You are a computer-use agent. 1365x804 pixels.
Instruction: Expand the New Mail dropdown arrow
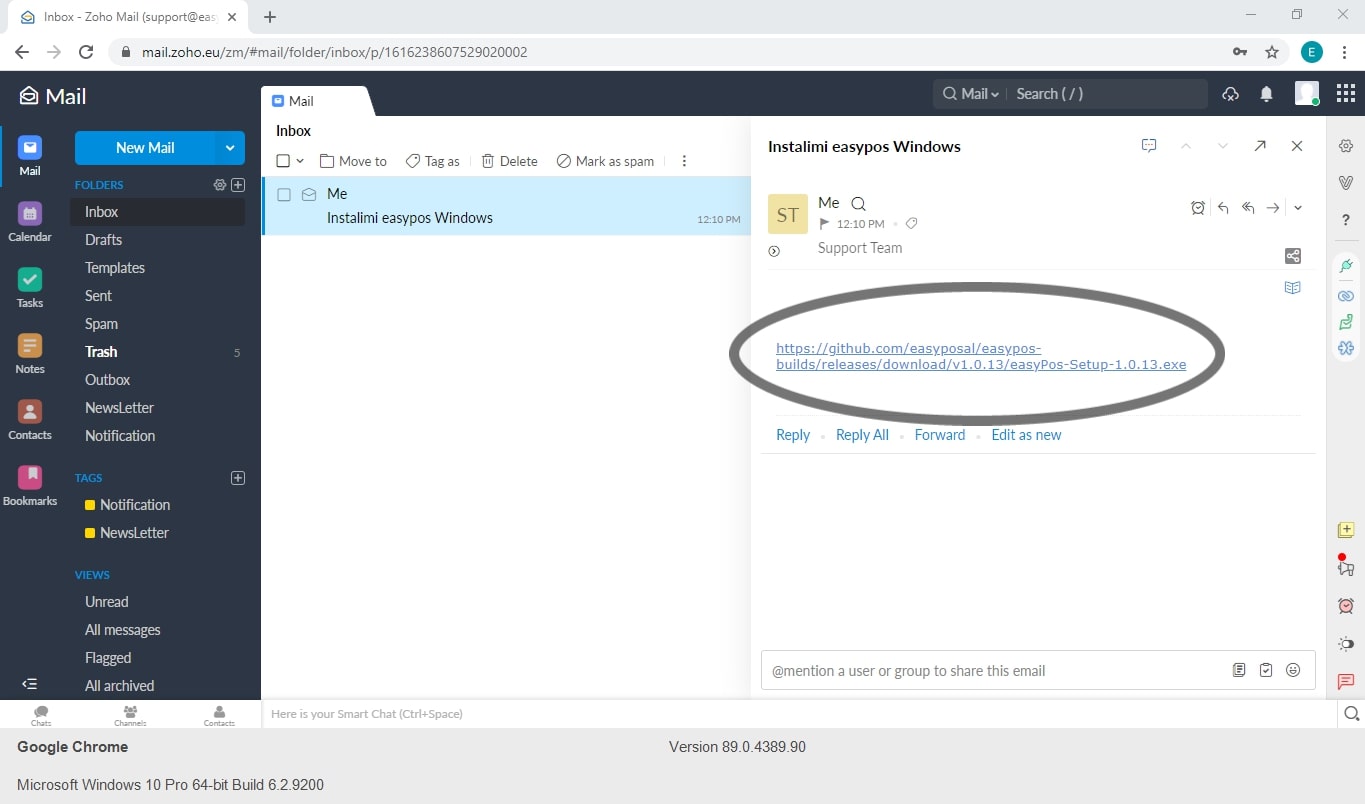click(x=228, y=147)
